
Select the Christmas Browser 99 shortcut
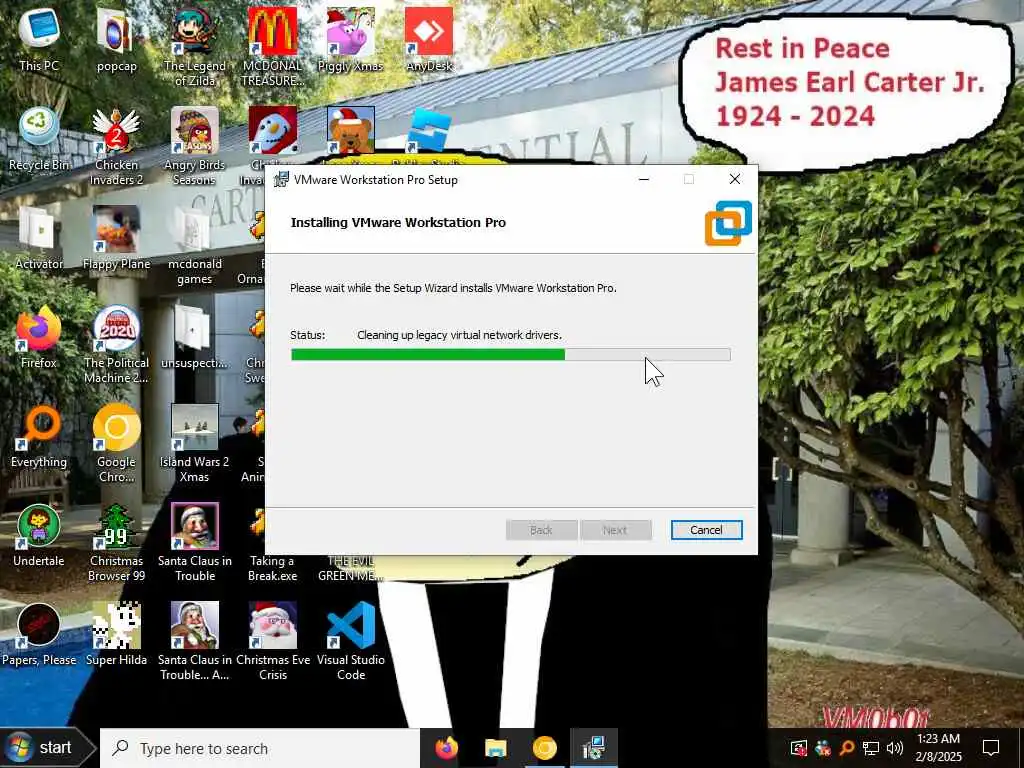coord(116,543)
